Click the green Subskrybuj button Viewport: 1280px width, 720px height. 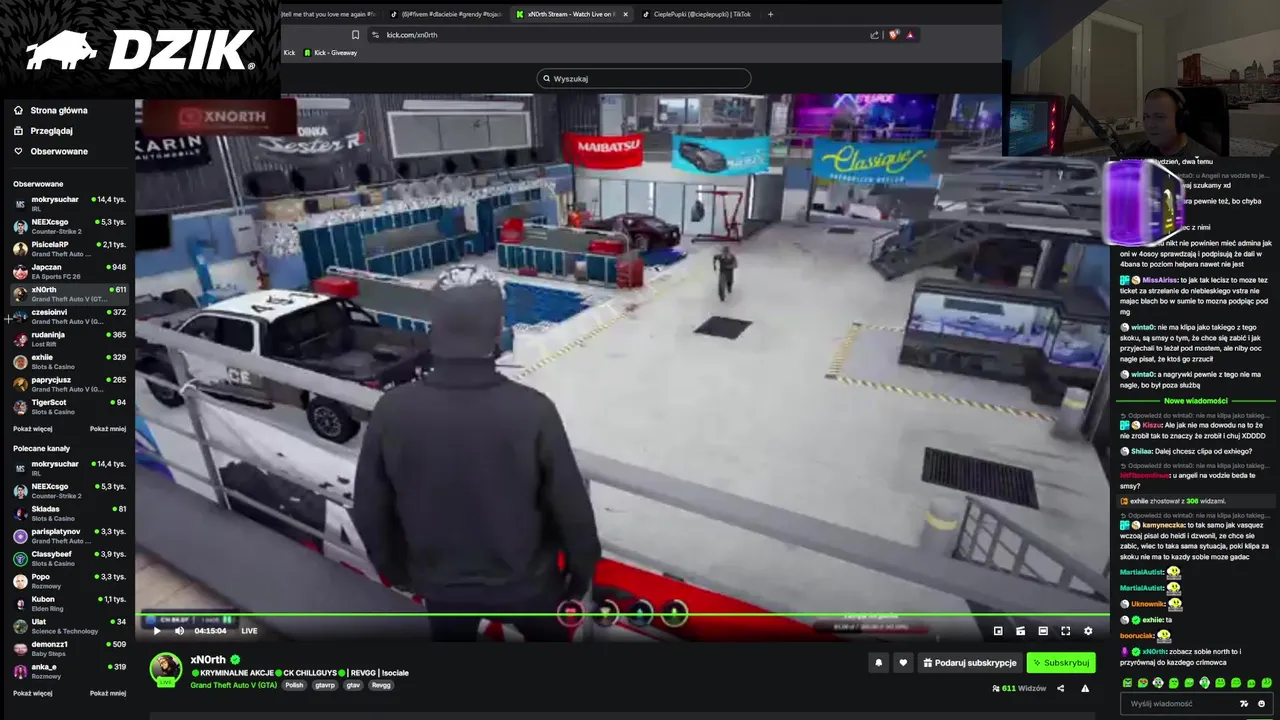(x=1061, y=662)
